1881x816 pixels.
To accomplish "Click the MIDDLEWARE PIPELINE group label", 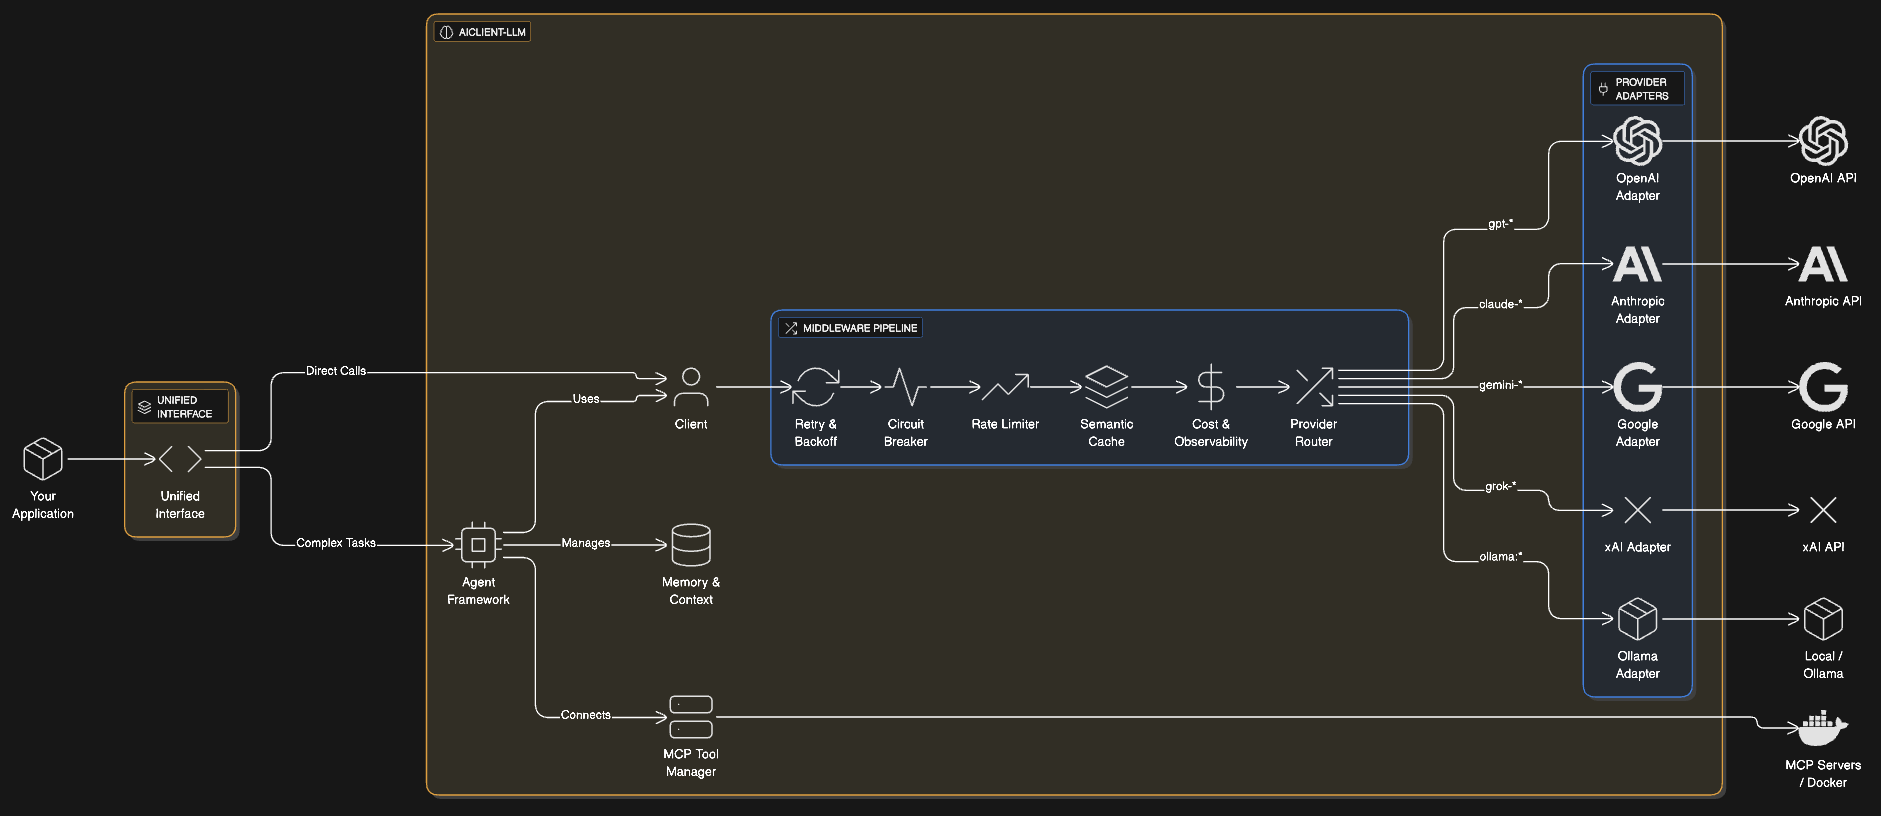I will point(850,328).
